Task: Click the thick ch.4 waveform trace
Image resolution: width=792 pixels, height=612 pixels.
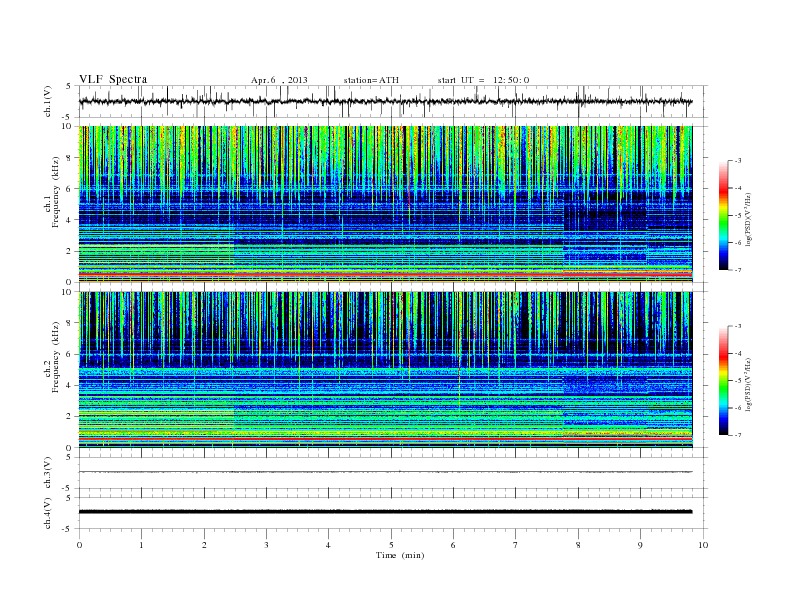Action: [x=386, y=512]
